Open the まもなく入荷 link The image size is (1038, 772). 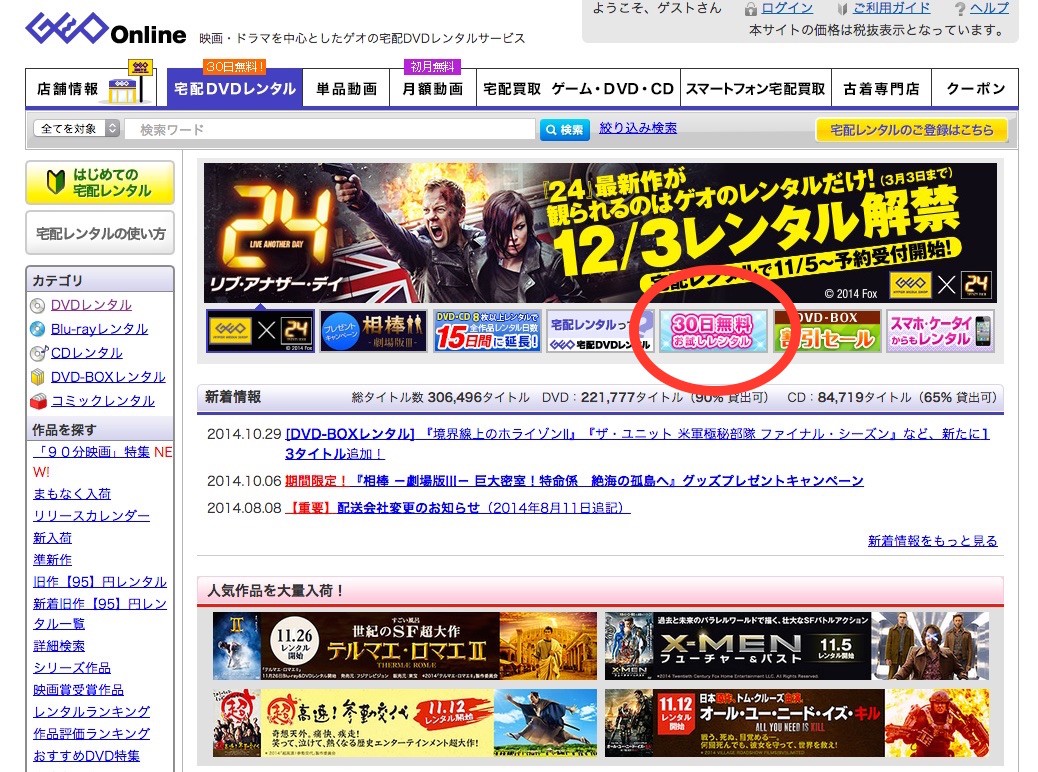[71, 494]
